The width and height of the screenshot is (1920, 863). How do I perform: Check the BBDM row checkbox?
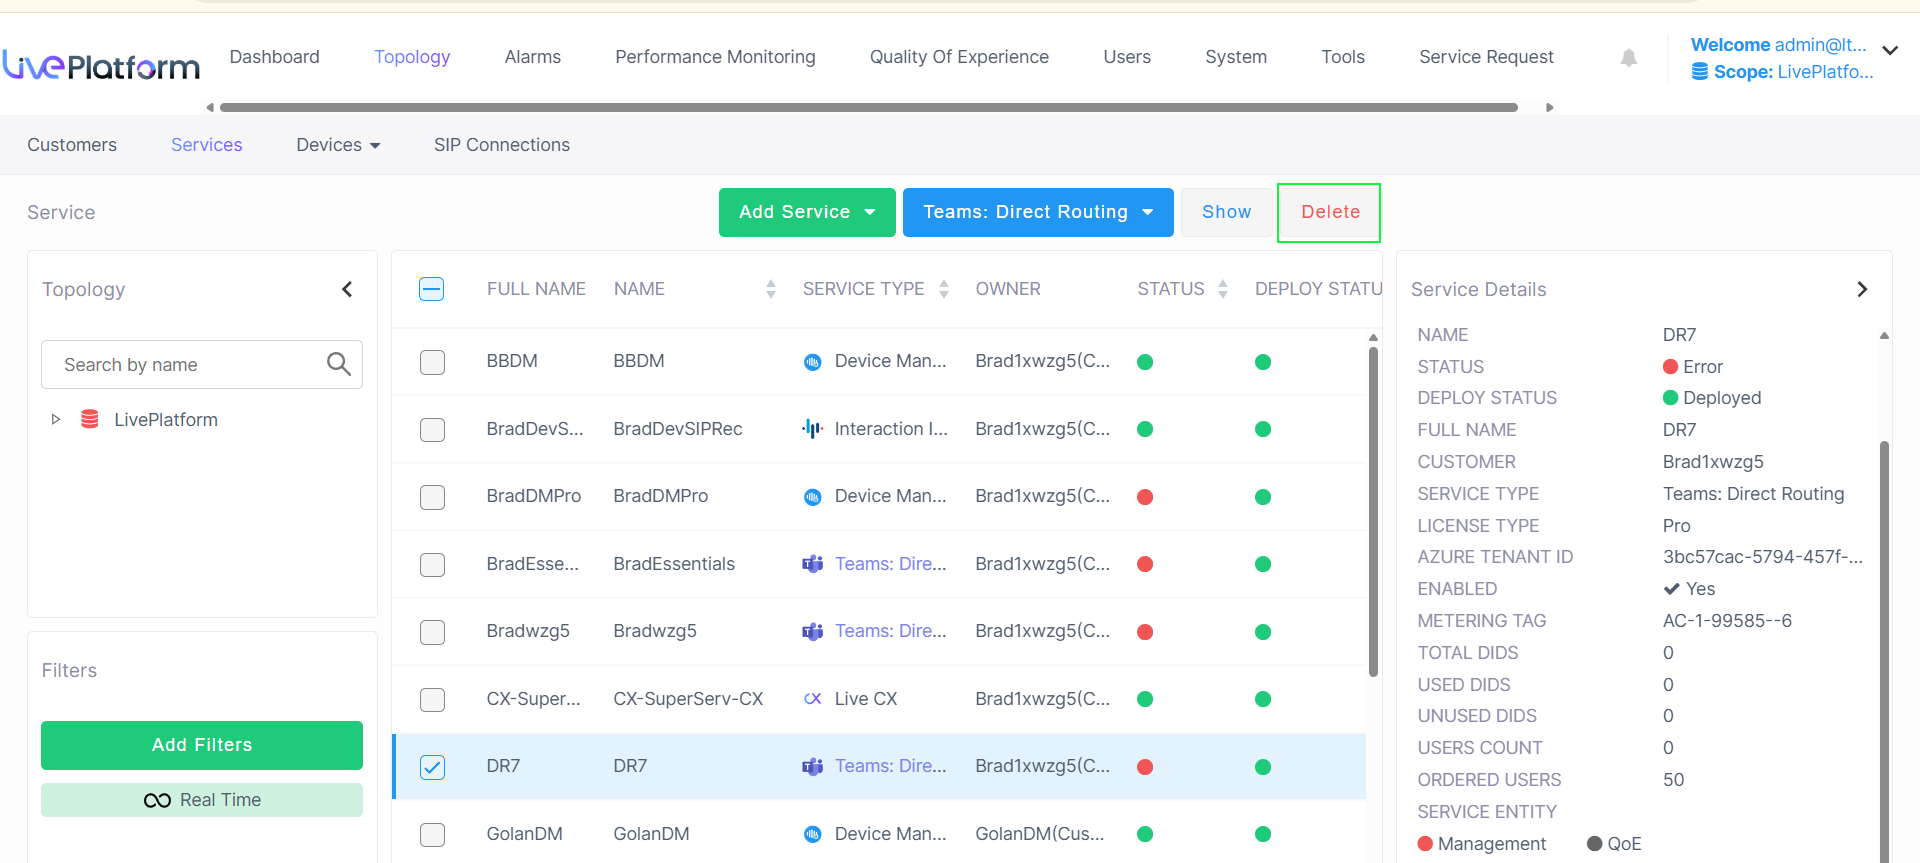coord(432,362)
